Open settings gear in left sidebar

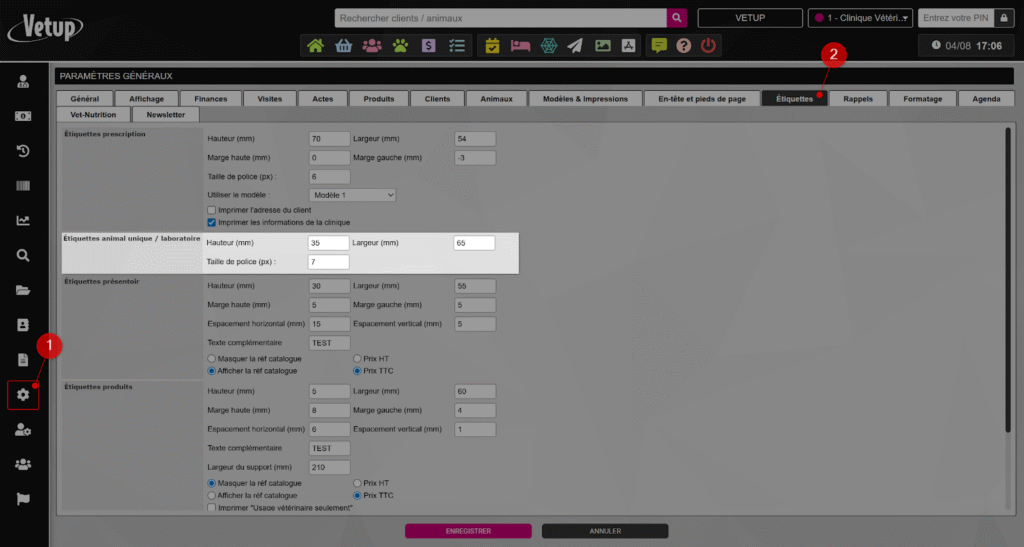(22, 395)
